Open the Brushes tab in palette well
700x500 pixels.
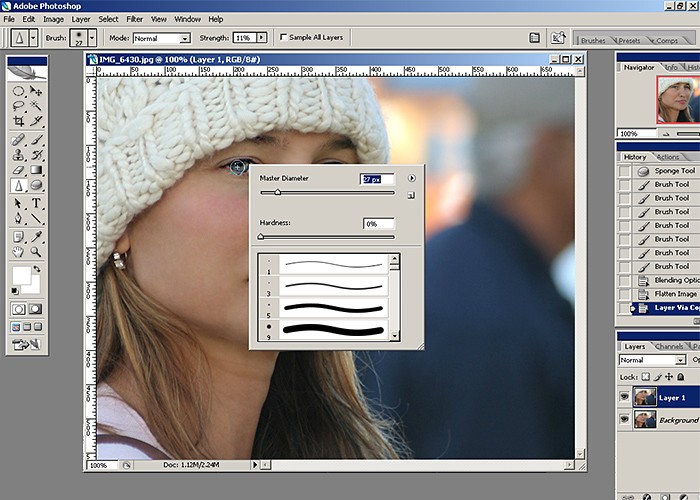click(593, 40)
